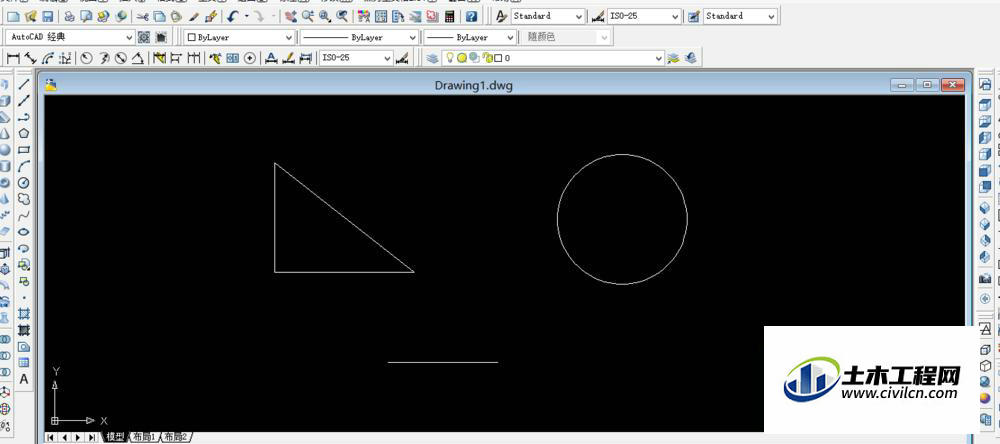Screen dimensions: 1000x444
Task: Select the Aligned Dimension tool
Action: click(x=31, y=58)
